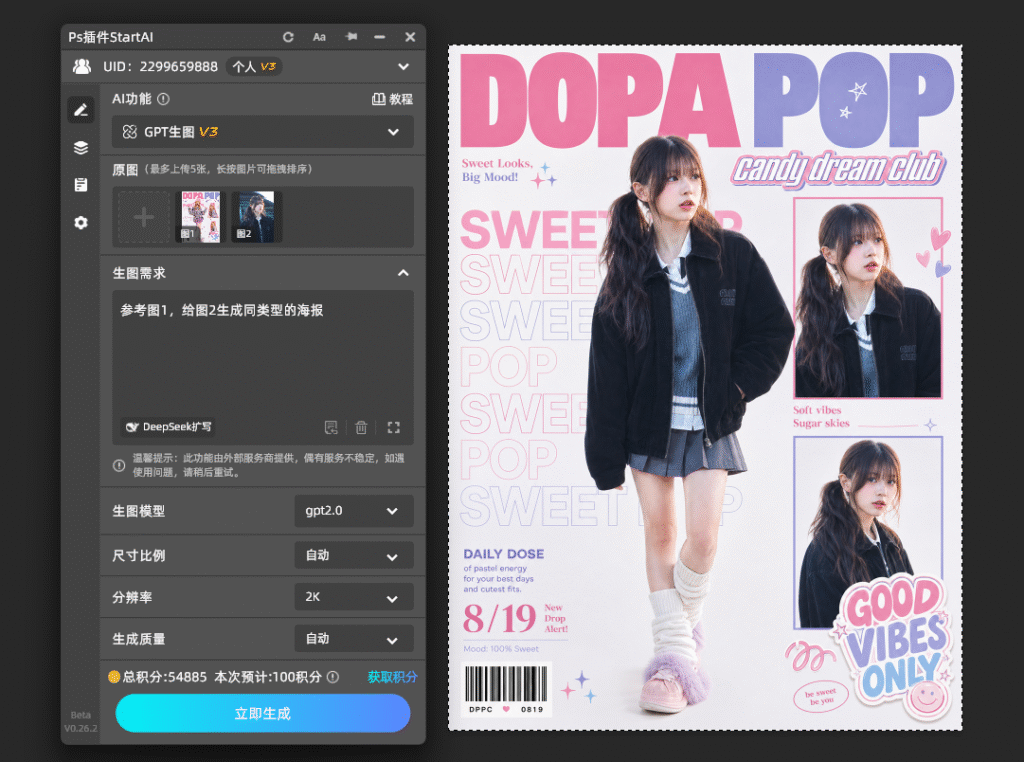Viewport: 1024px width, 762px height.
Task: Click the prompt template icon in text box
Action: tap(331, 427)
